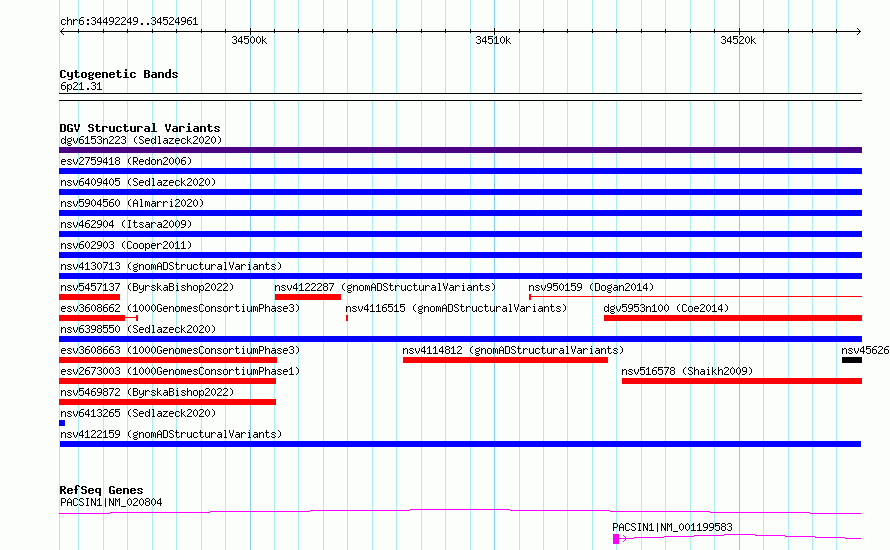Select the blue nsv4122159 variant bar
Viewport: 890px width, 550px height.
tap(460, 444)
